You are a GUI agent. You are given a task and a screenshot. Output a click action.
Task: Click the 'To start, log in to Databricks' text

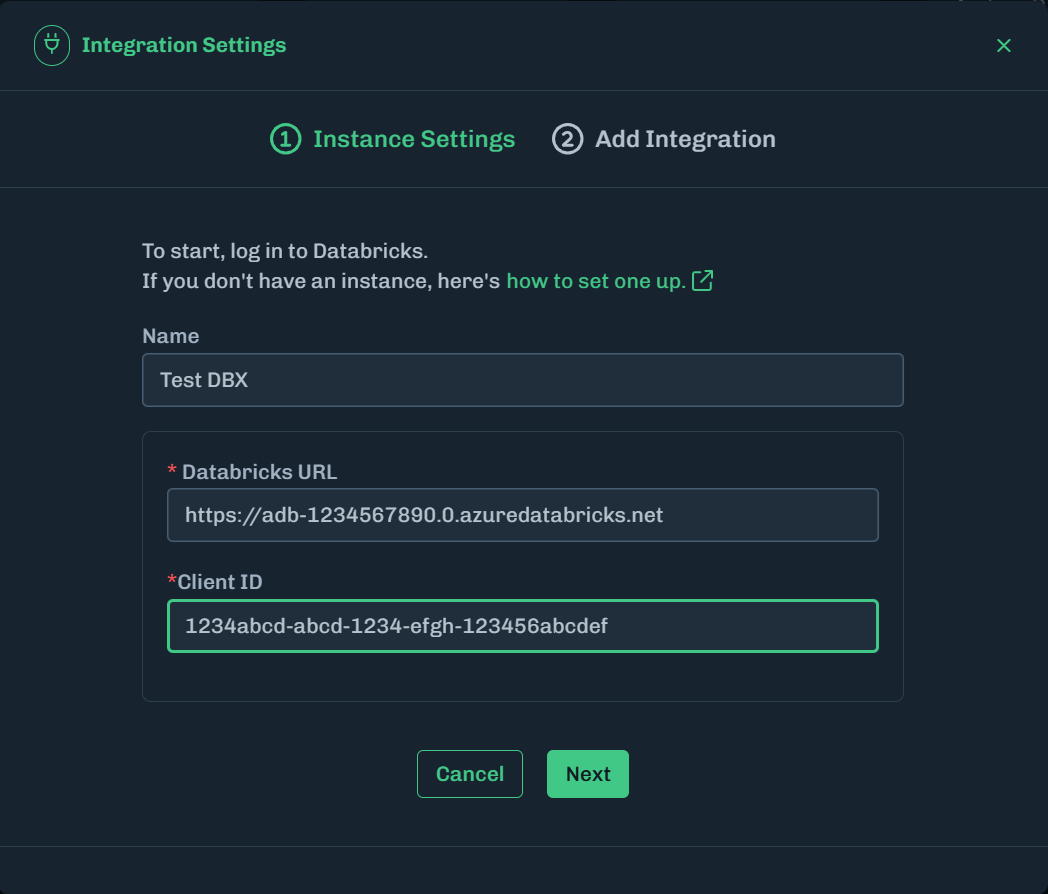tap(285, 251)
